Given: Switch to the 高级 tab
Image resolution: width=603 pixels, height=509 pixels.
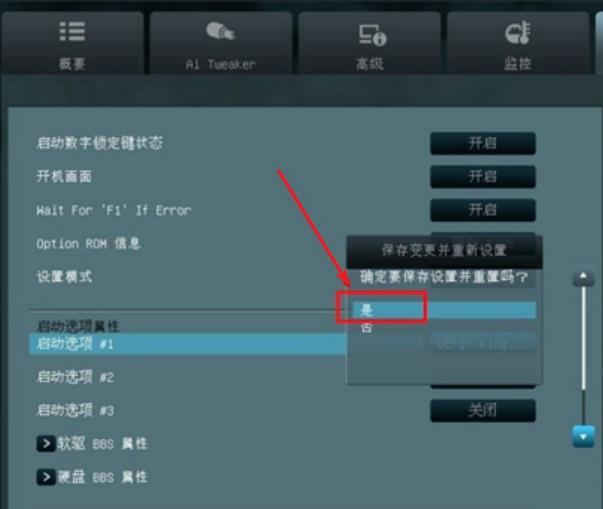Looking at the screenshot, I should pyautogui.click(x=369, y=43).
